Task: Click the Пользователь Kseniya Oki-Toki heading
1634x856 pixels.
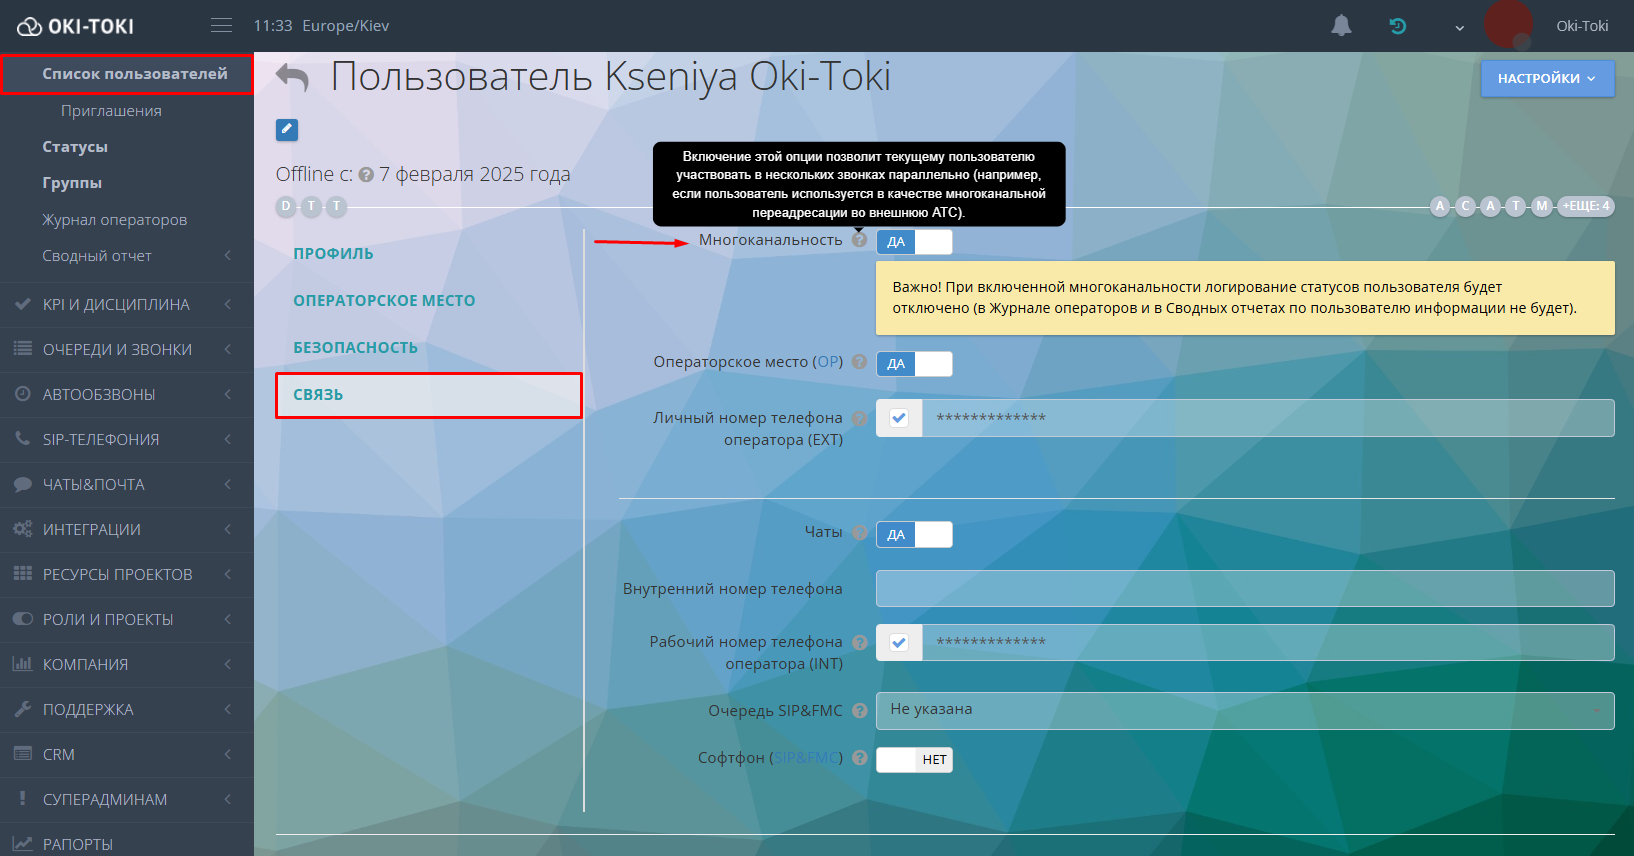Action: 611,77
